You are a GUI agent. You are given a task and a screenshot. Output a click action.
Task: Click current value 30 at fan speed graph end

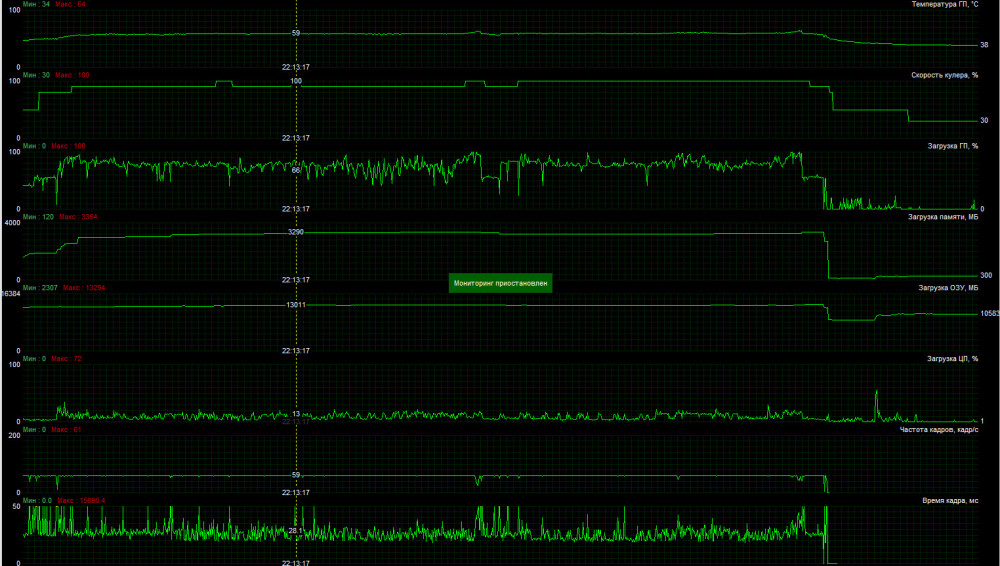click(x=984, y=121)
